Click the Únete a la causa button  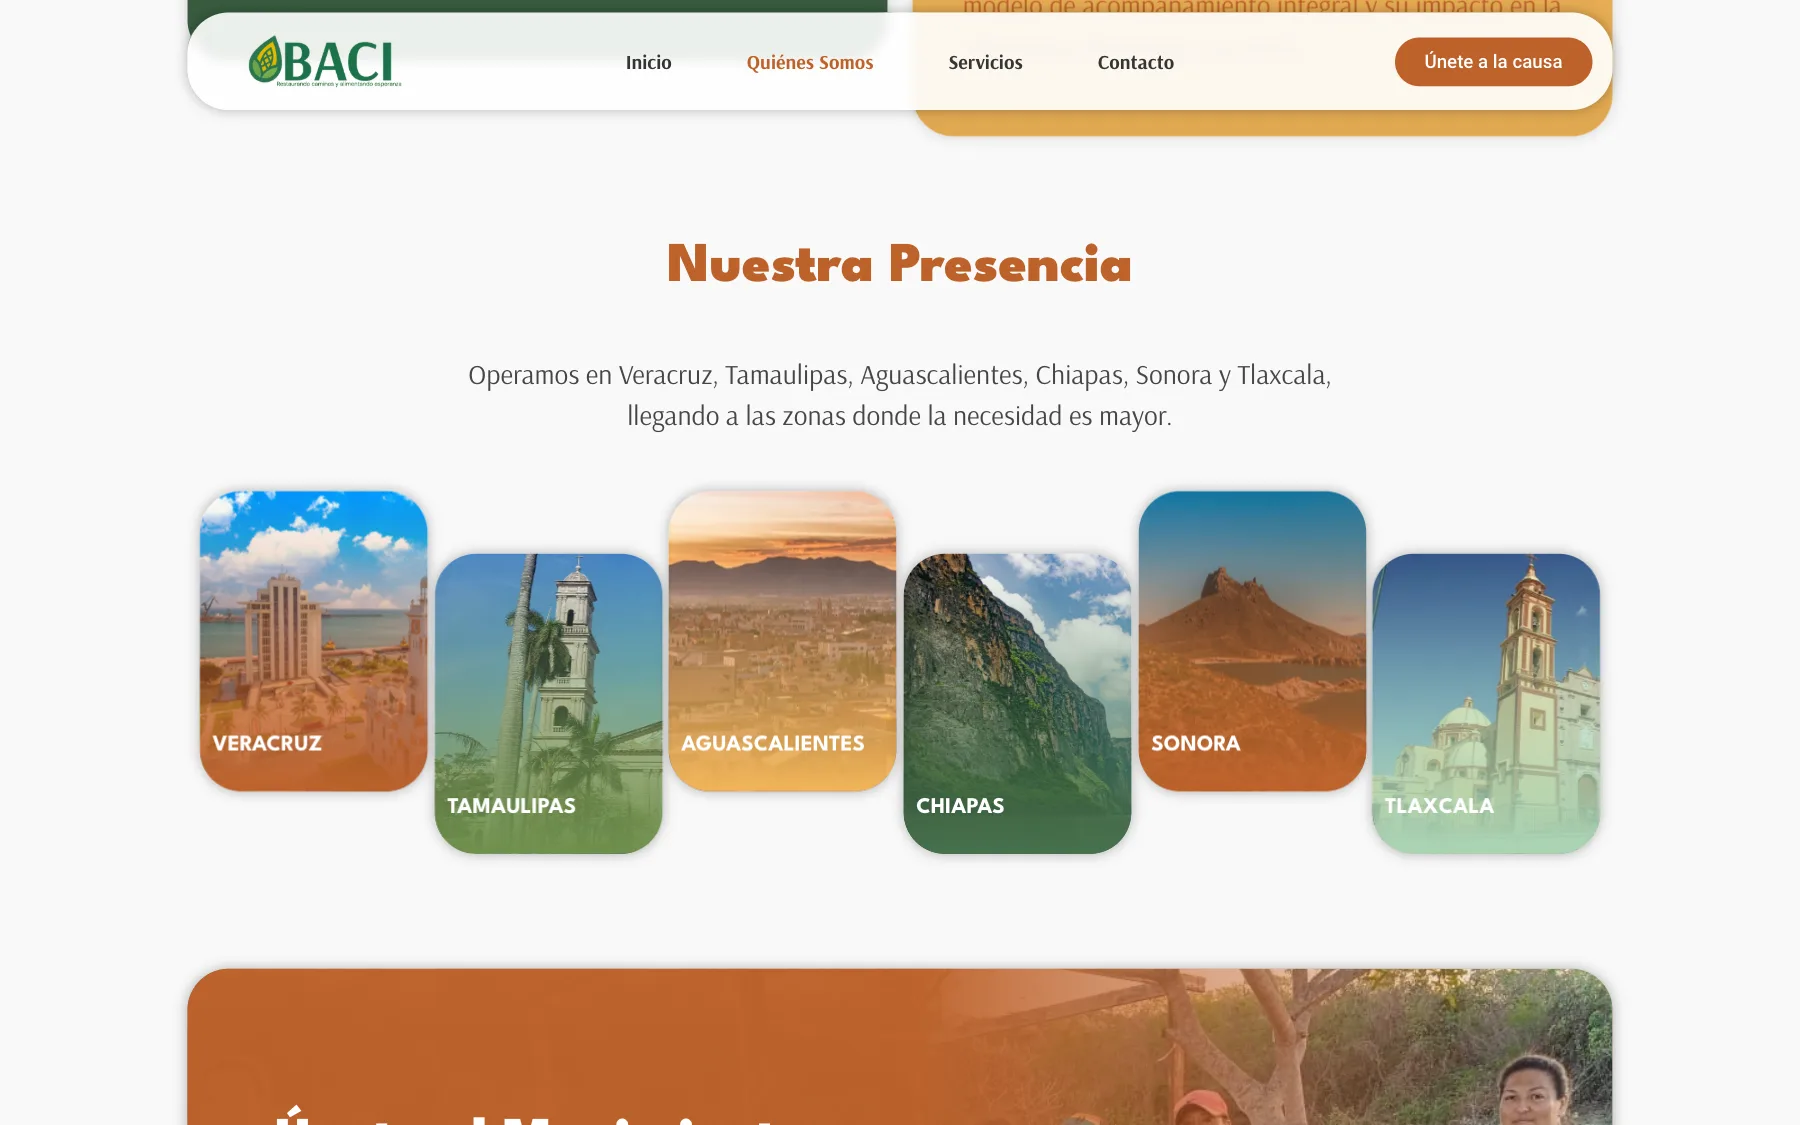[1493, 62]
